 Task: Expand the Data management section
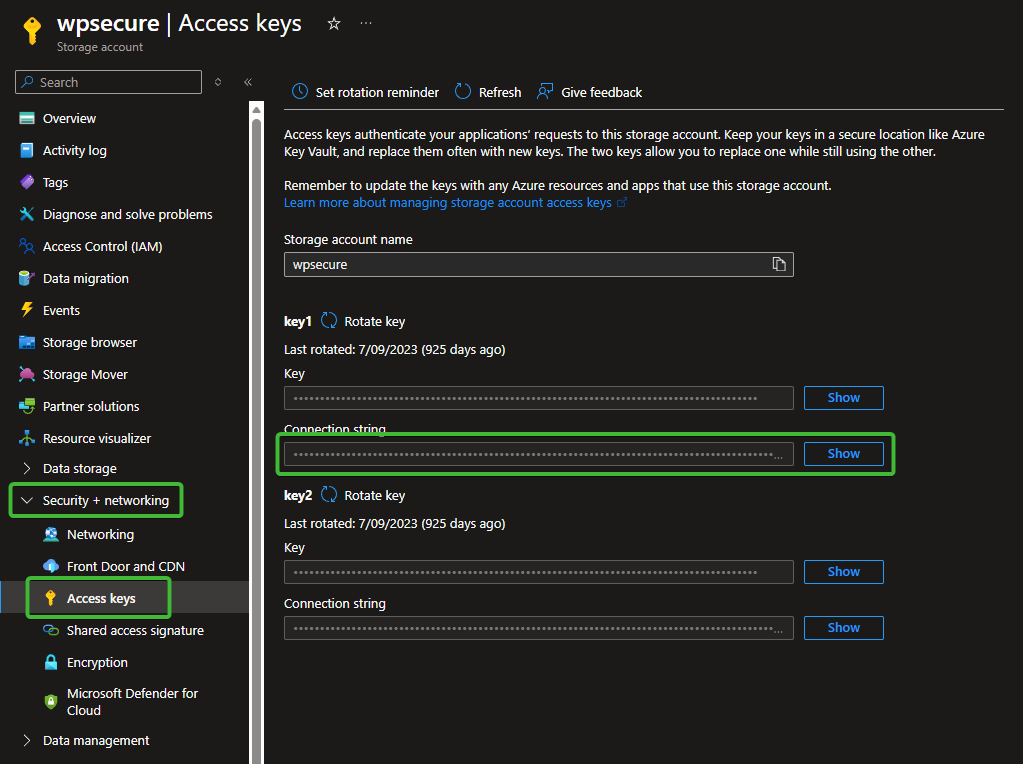click(x=96, y=740)
